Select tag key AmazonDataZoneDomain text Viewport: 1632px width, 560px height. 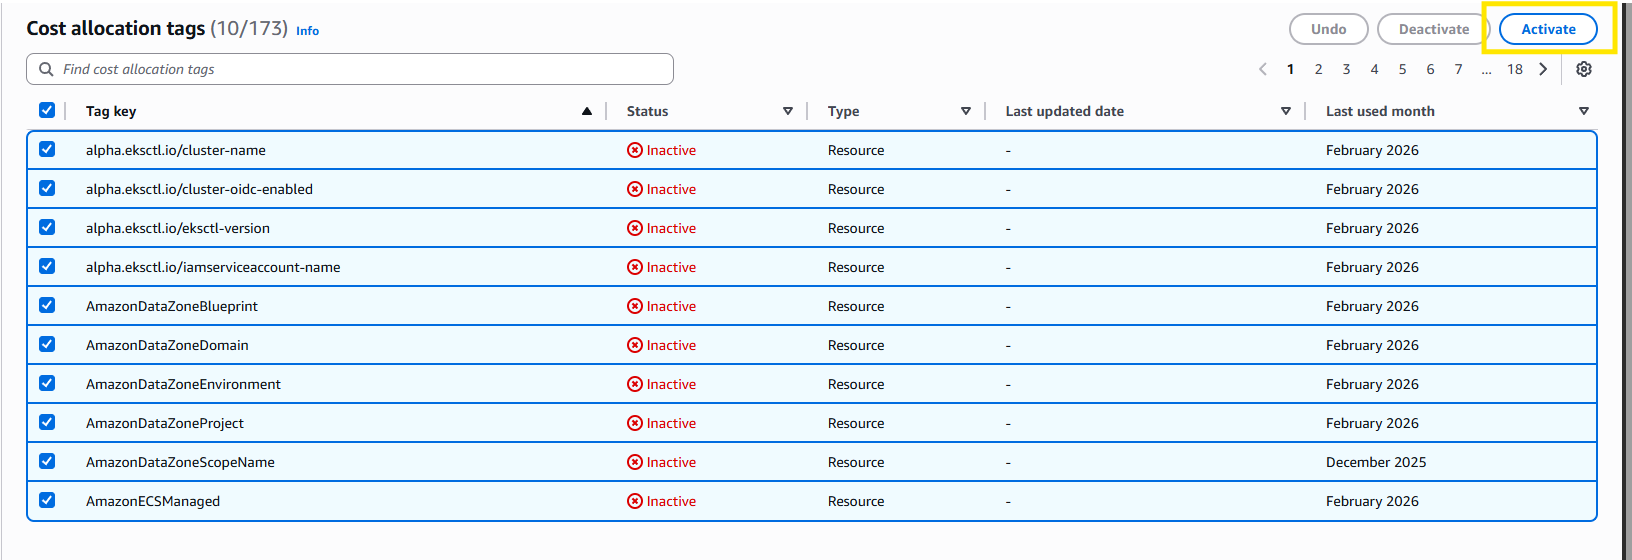[x=167, y=345]
